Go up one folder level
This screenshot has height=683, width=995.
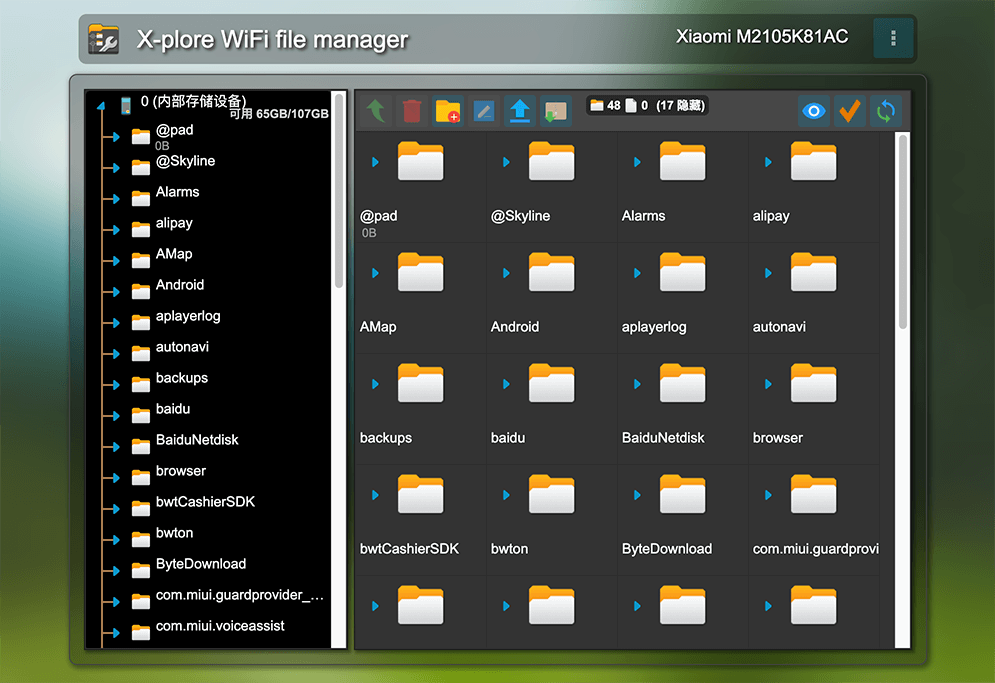point(376,110)
